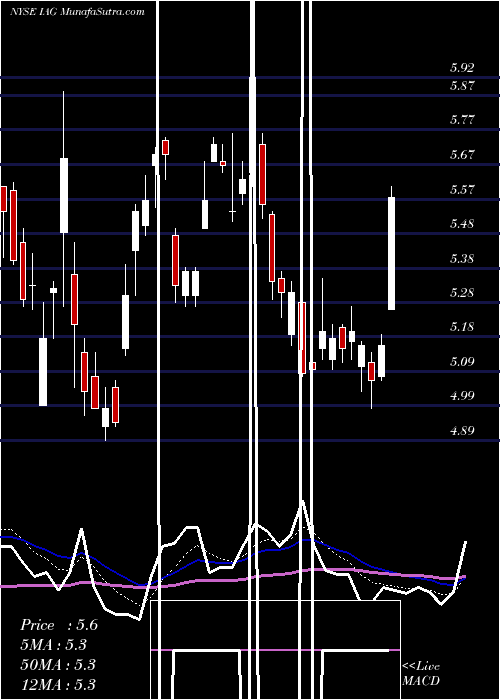Click the 5.18 price axis label
The width and height of the screenshot is (500, 700).
pyautogui.click(x=462, y=327)
